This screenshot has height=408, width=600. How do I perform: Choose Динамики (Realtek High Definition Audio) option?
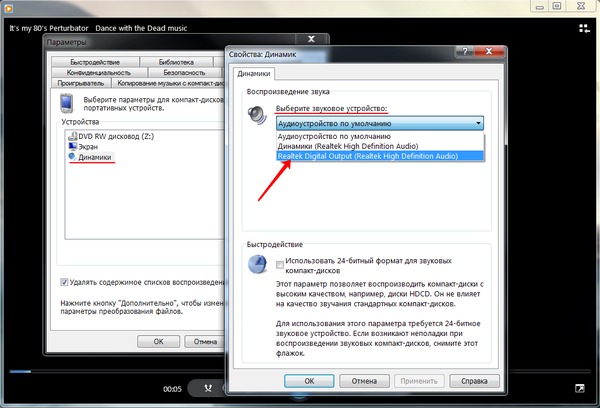tap(380, 146)
